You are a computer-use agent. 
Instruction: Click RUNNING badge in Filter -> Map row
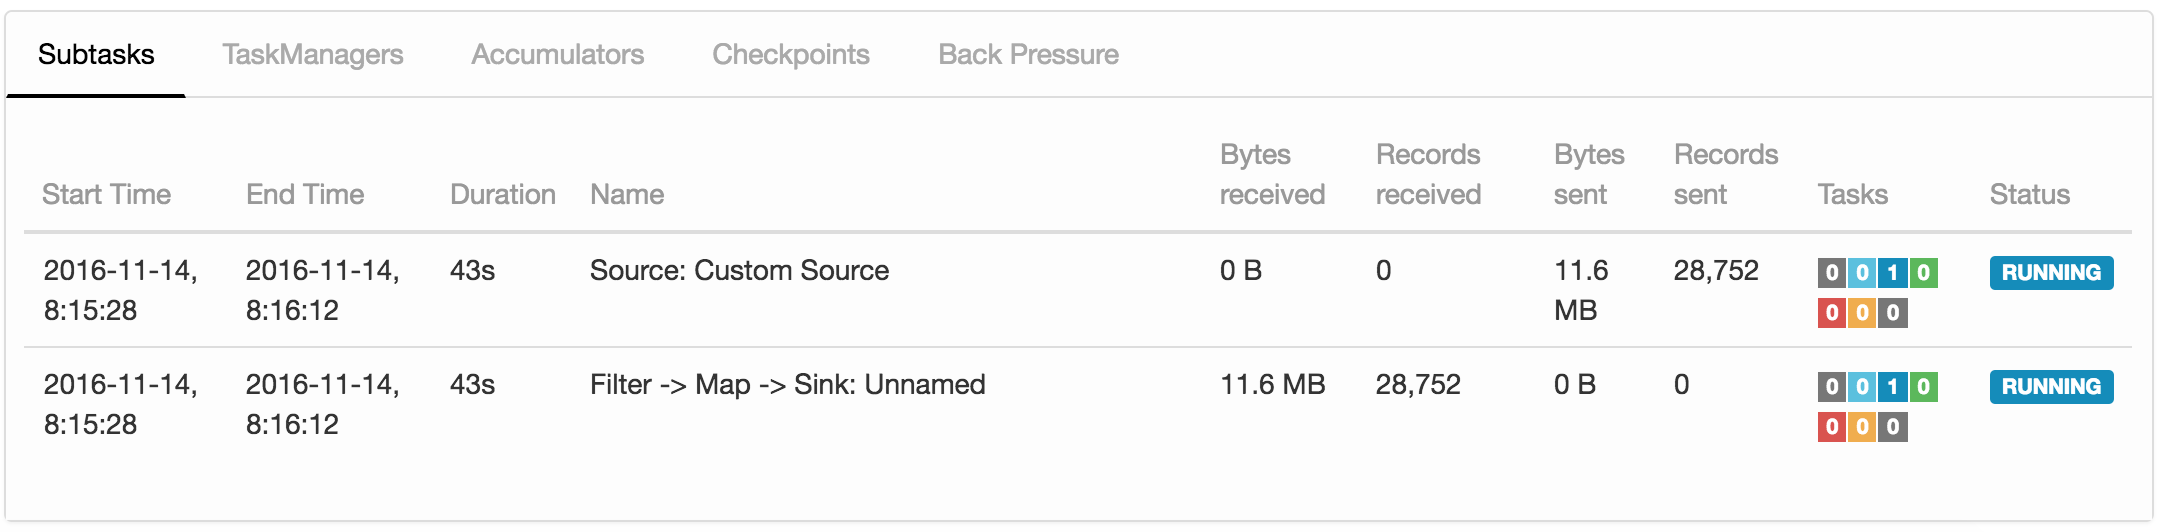pos(2050,387)
